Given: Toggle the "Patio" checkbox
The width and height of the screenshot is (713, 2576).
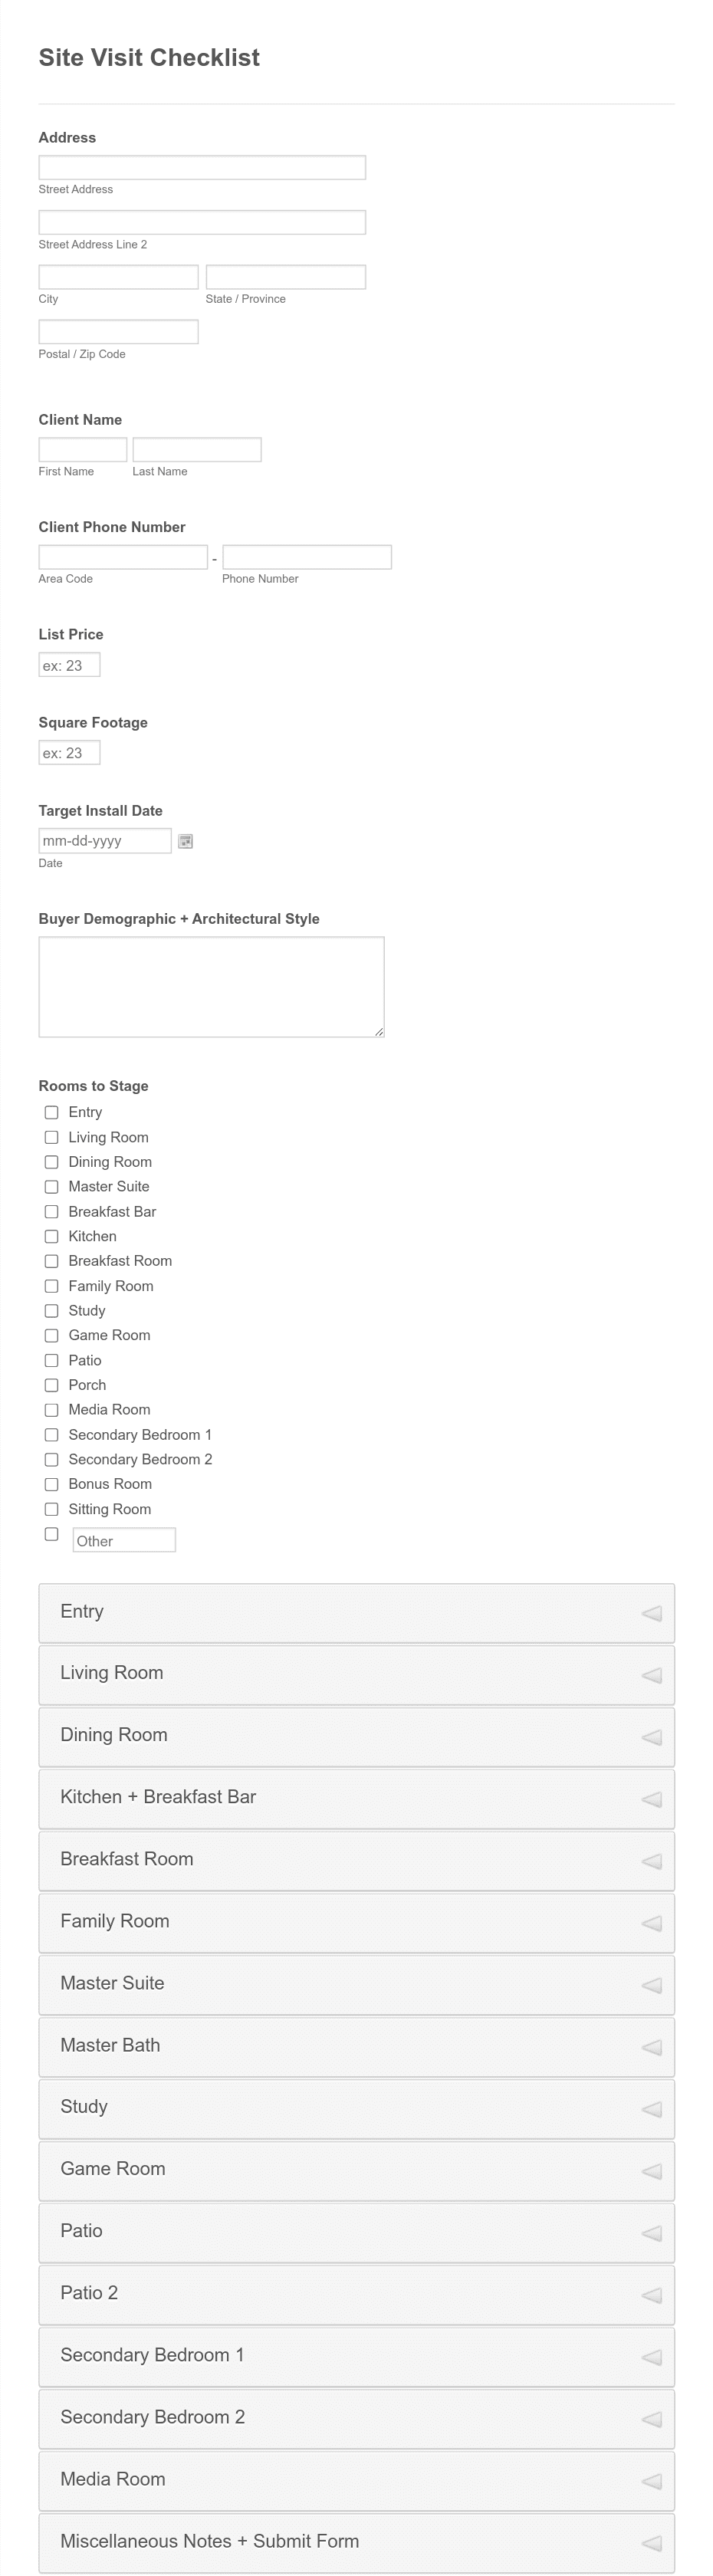Looking at the screenshot, I should pyautogui.click(x=51, y=1360).
